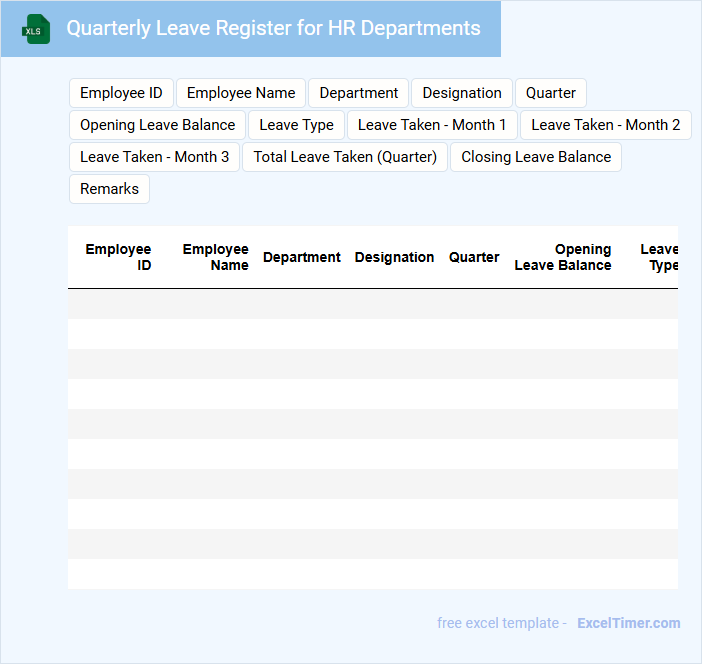
Task: Select the Quarter tag
Action: pos(551,93)
